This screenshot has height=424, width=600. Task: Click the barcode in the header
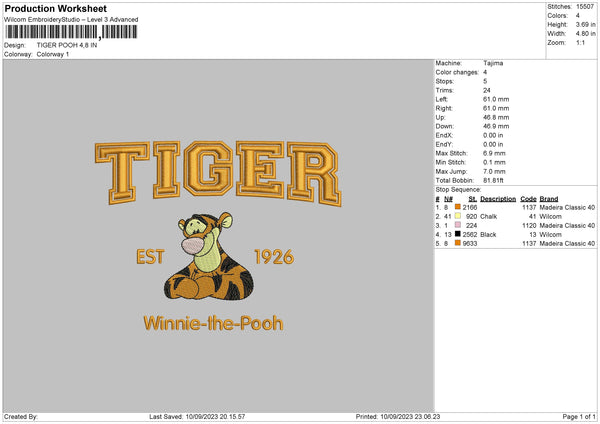point(72,32)
